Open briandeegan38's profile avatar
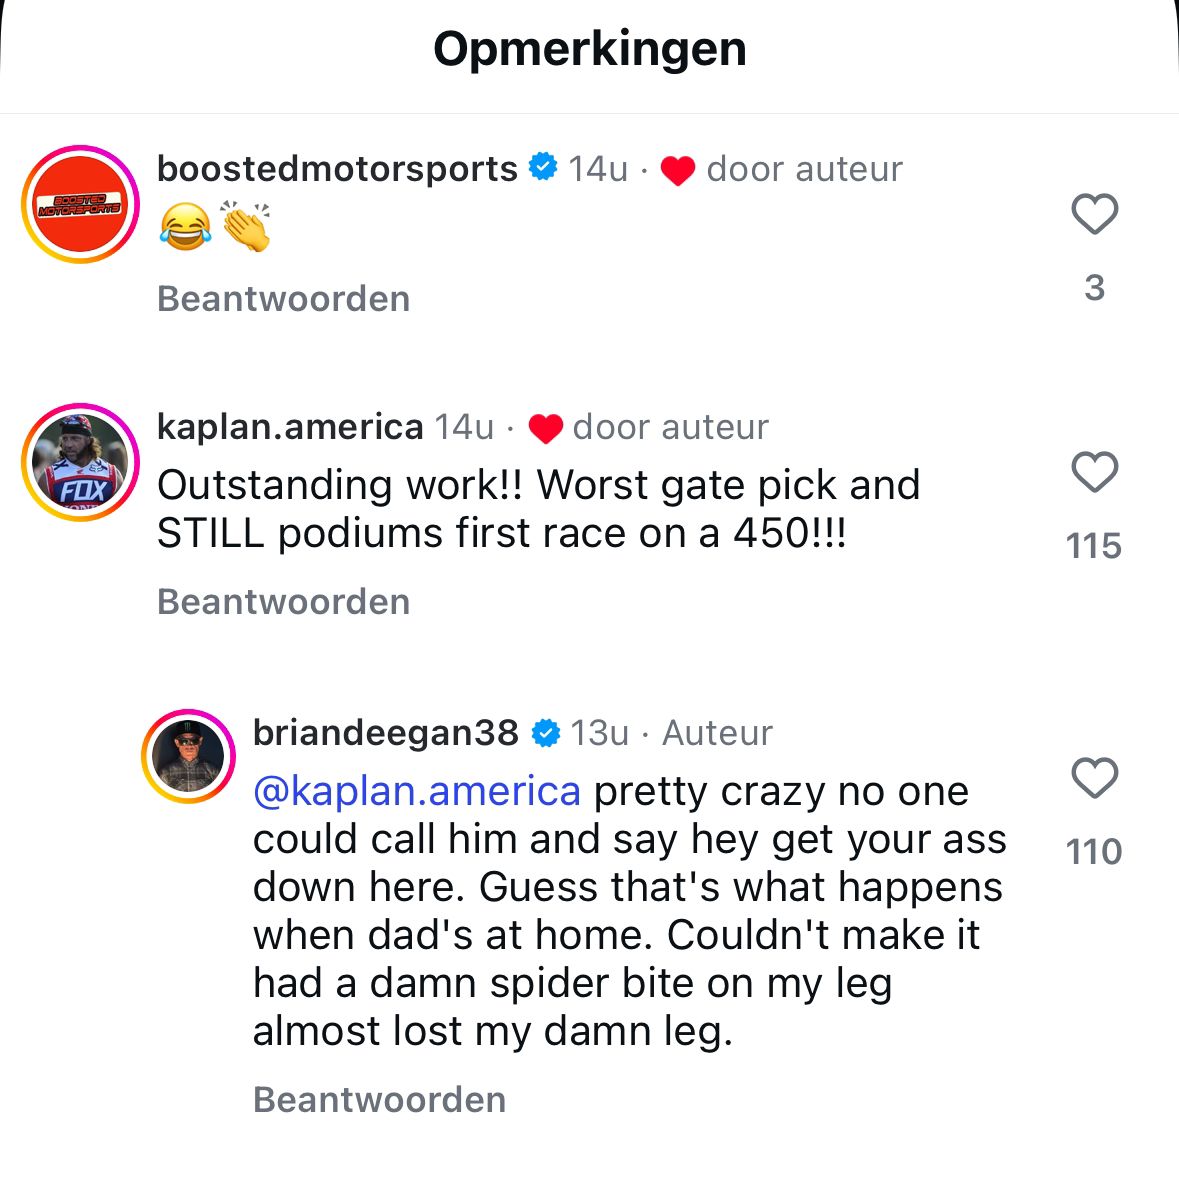The image size is (1179, 1190). point(189,757)
